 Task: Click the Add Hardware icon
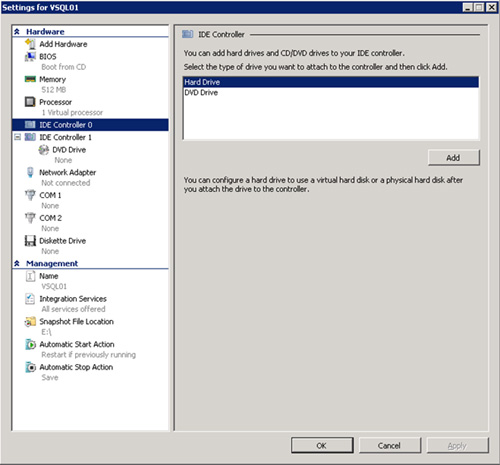coord(30,44)
